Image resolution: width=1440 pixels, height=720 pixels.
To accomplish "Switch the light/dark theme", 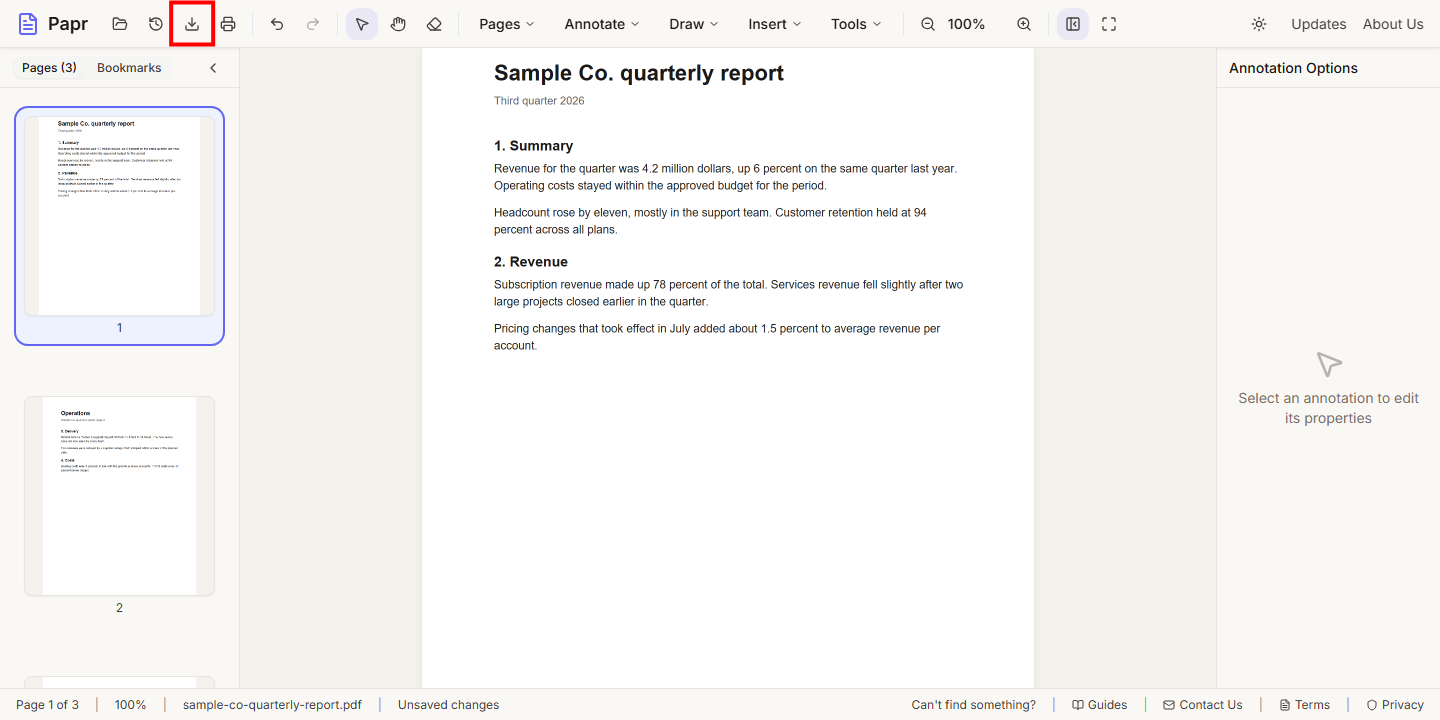I will point(1259,24).
